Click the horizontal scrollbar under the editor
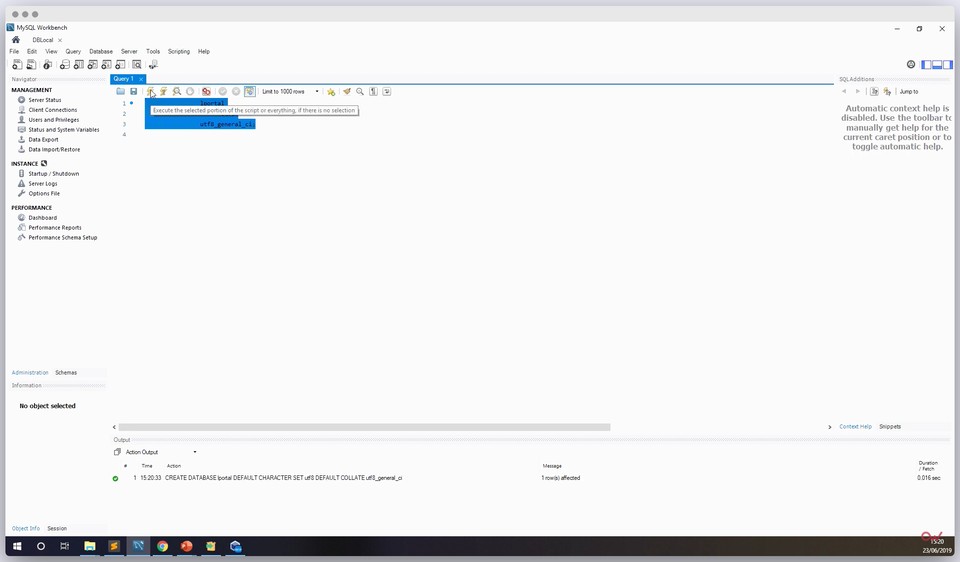Viewport: 960px width, 562px height. pyautogui.click(x=364, y=427)
